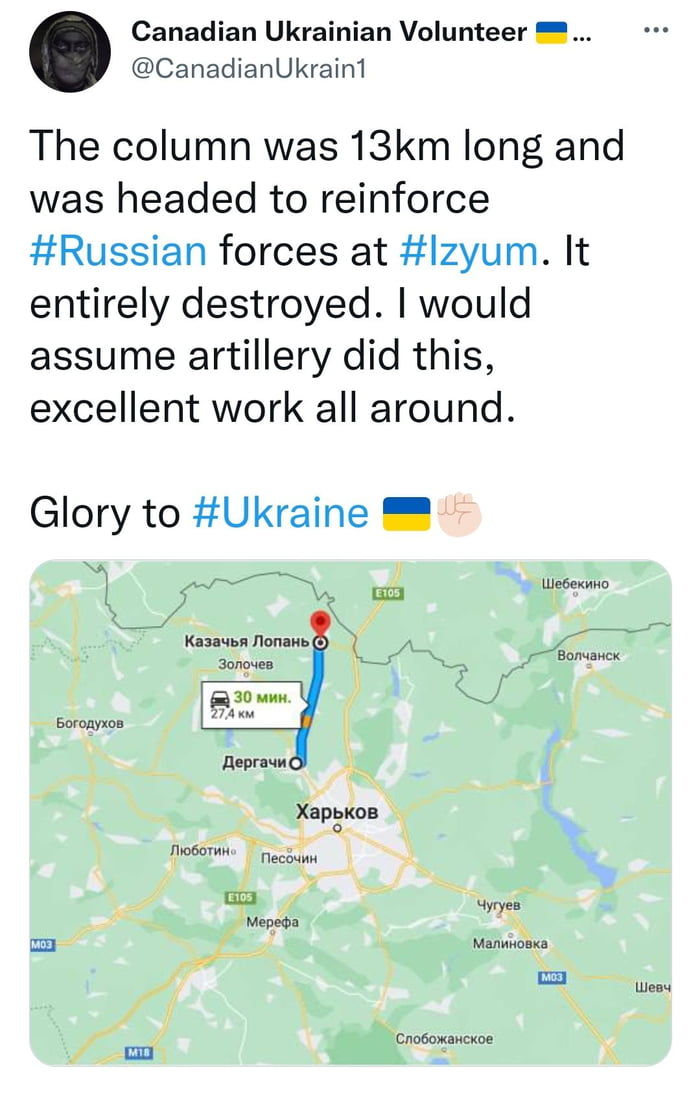Click the Шебекино town label

(575, 583)
